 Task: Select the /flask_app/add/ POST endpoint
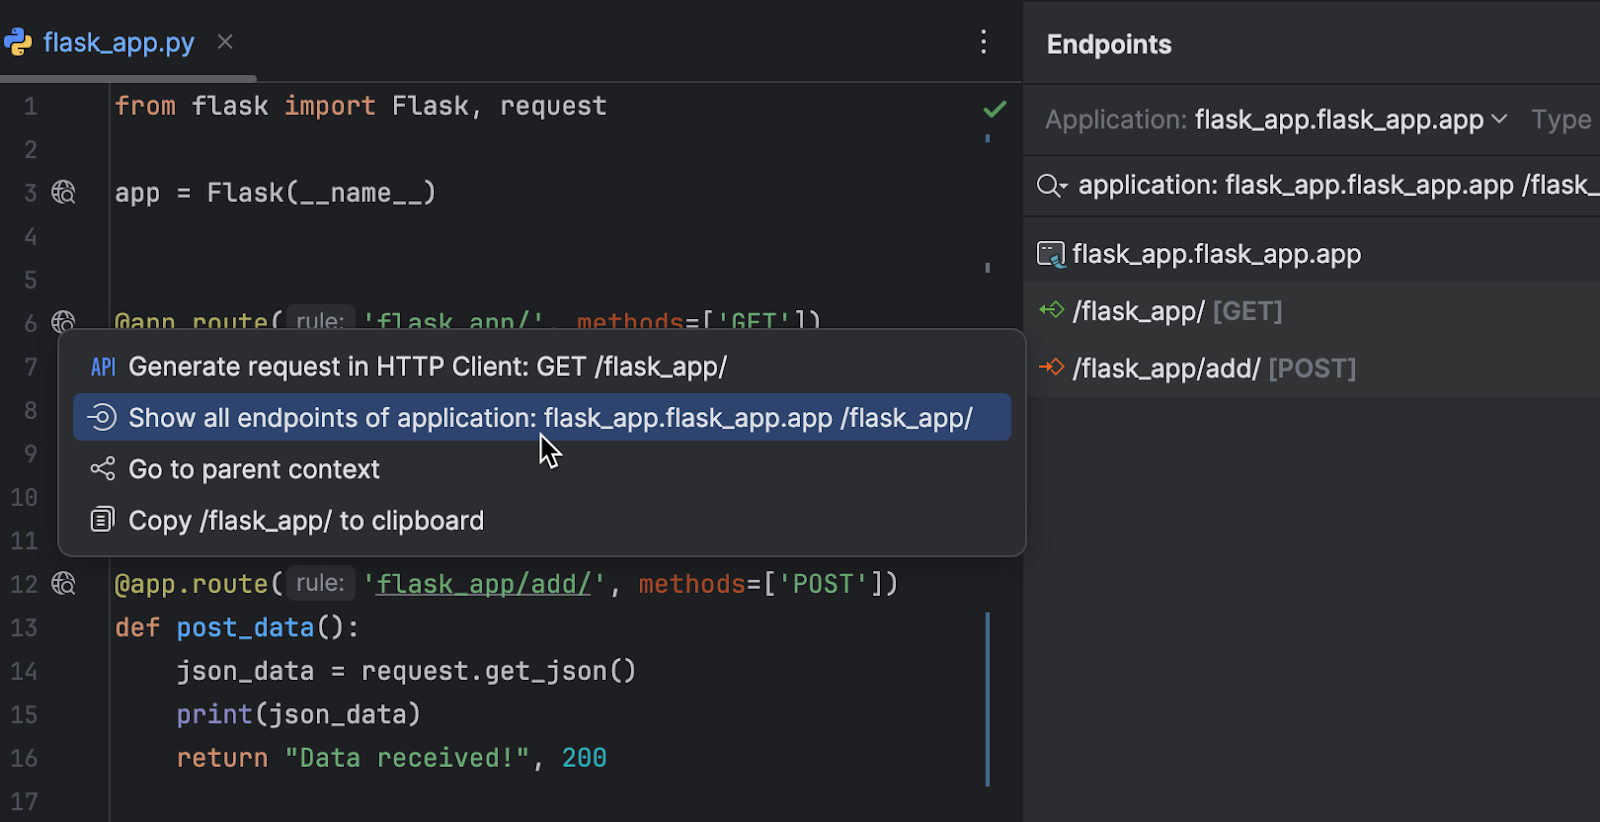coord(1213,369)
